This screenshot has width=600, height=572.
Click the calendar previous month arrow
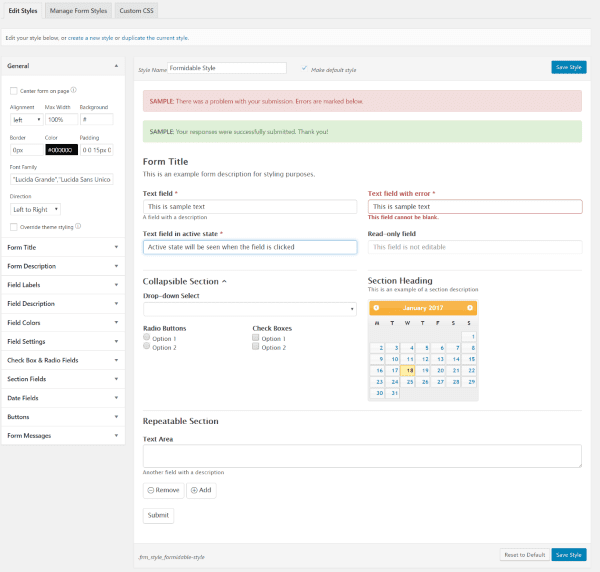(x=376, y=308)
